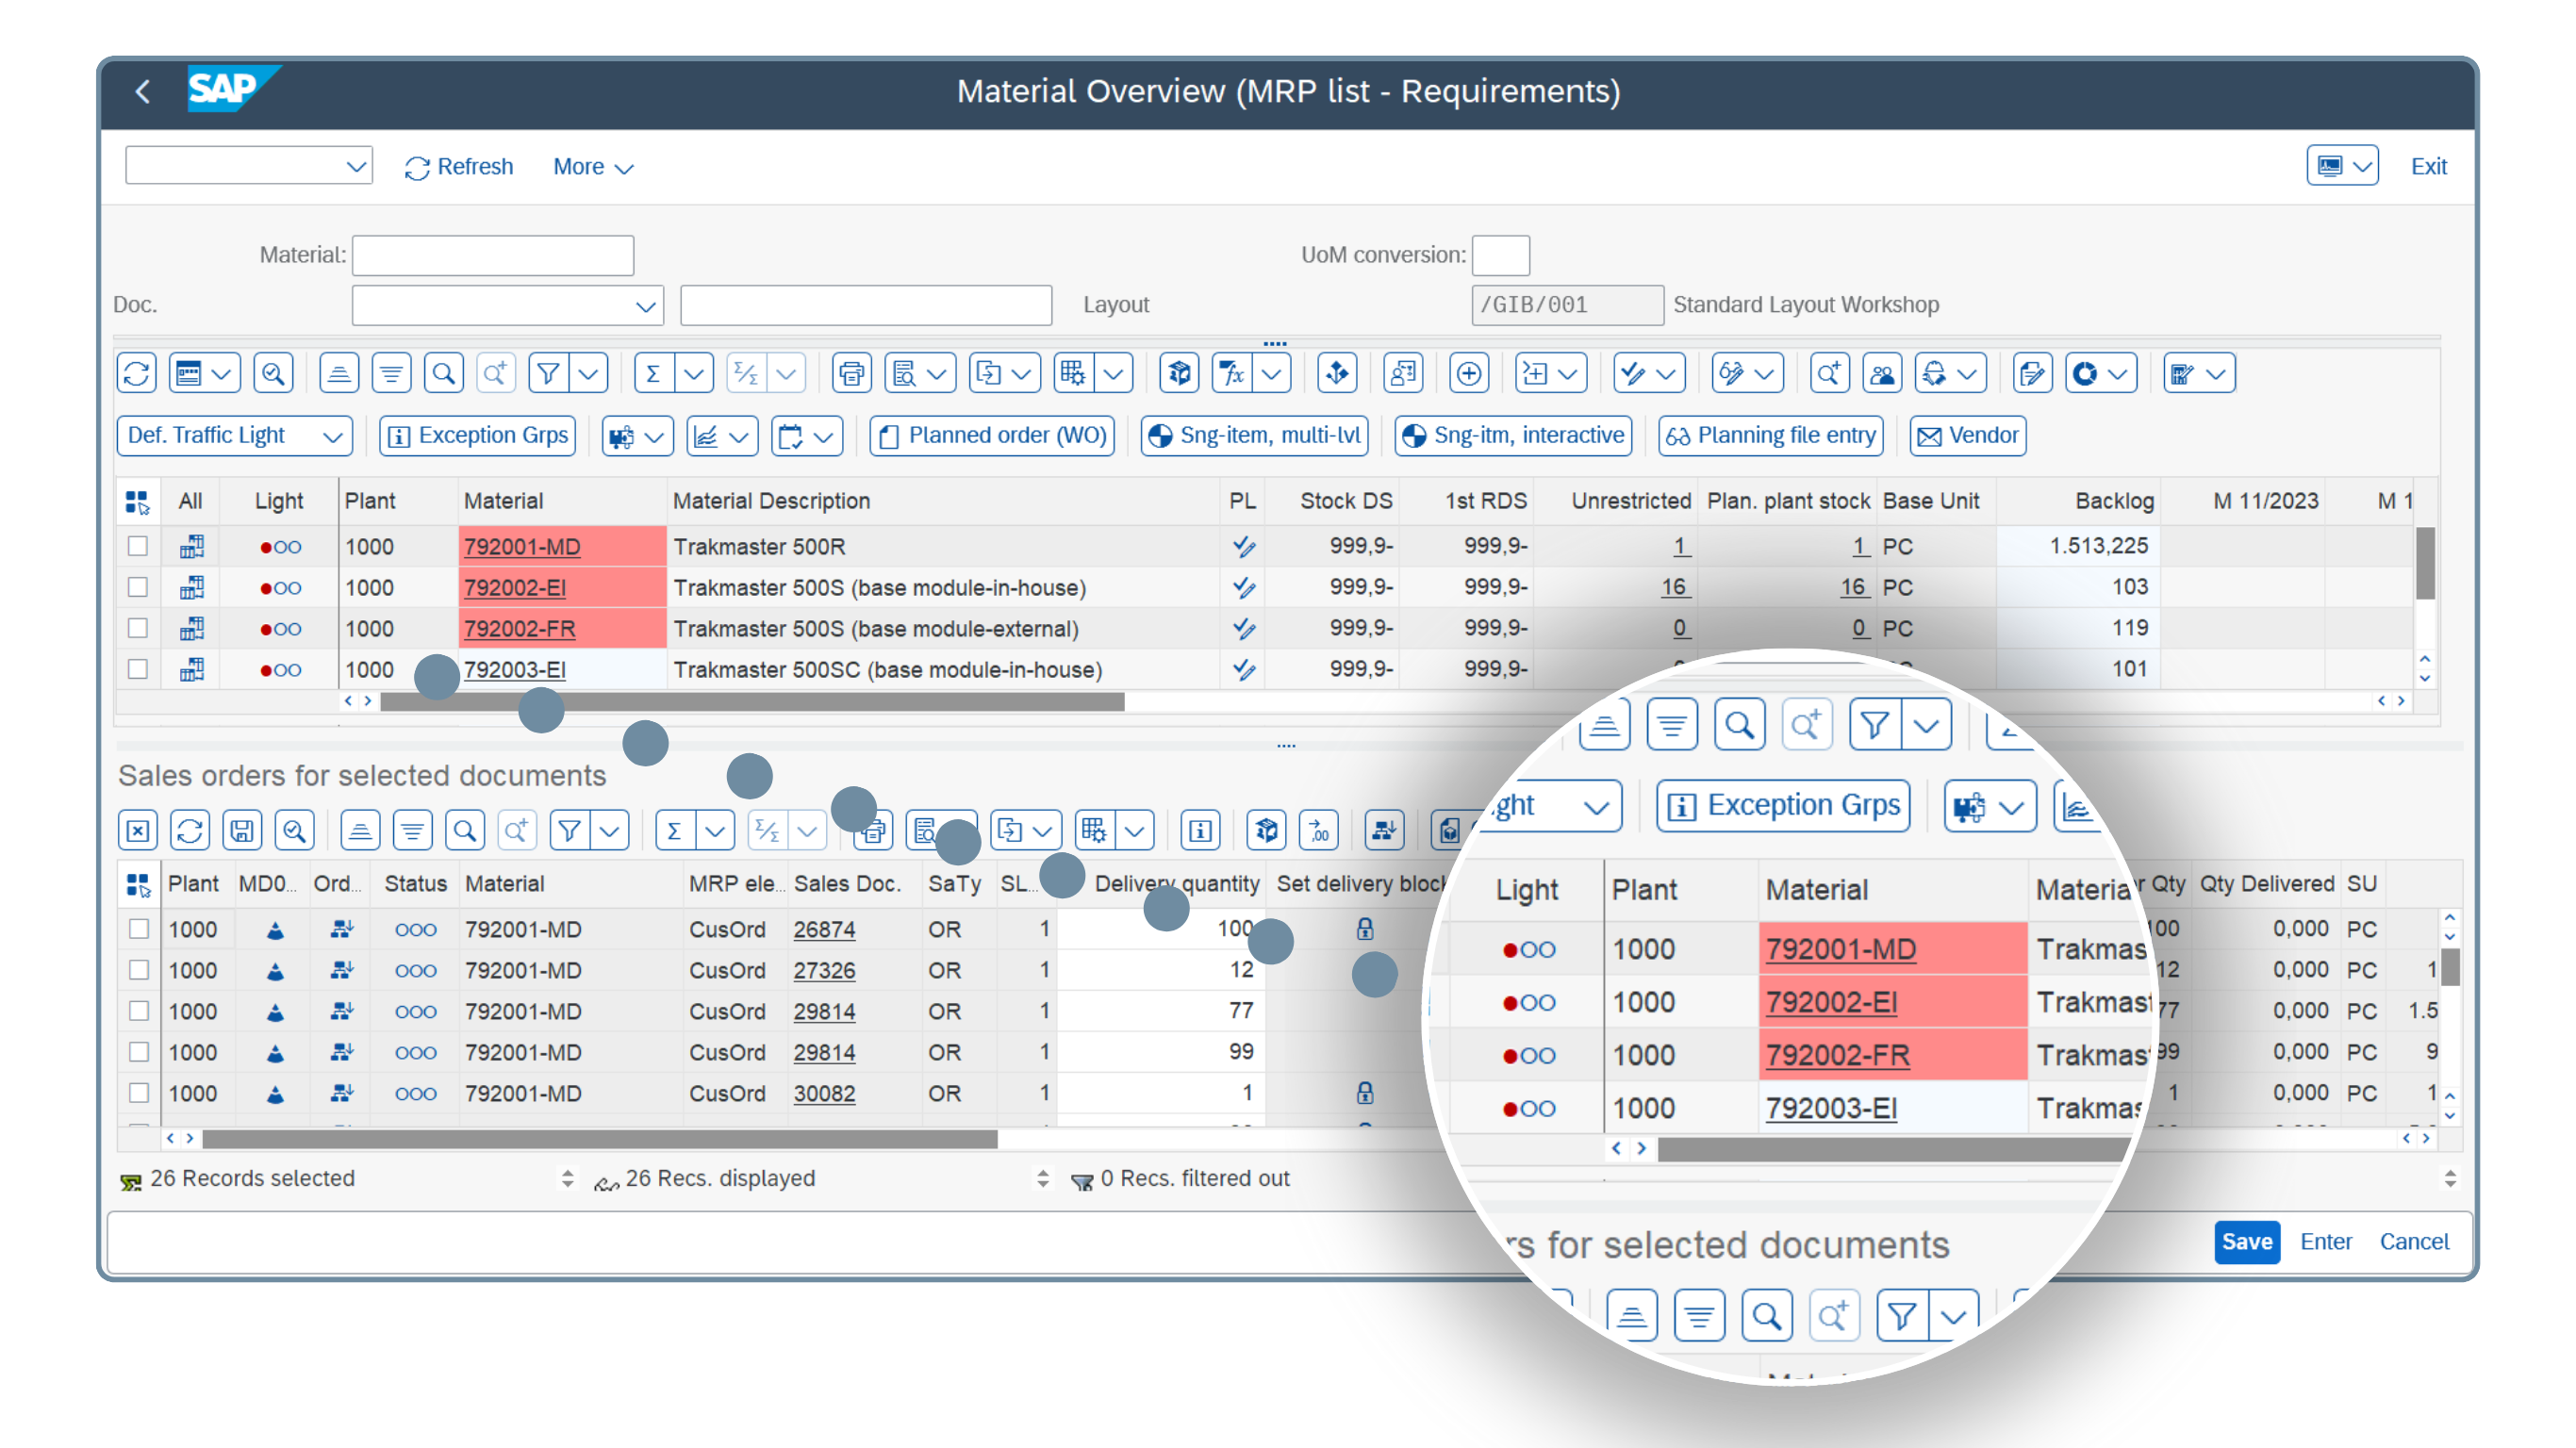Open the Def. Traffic Light dropdown
Screen dimensions: 2576x1448
tap(235, 436)
